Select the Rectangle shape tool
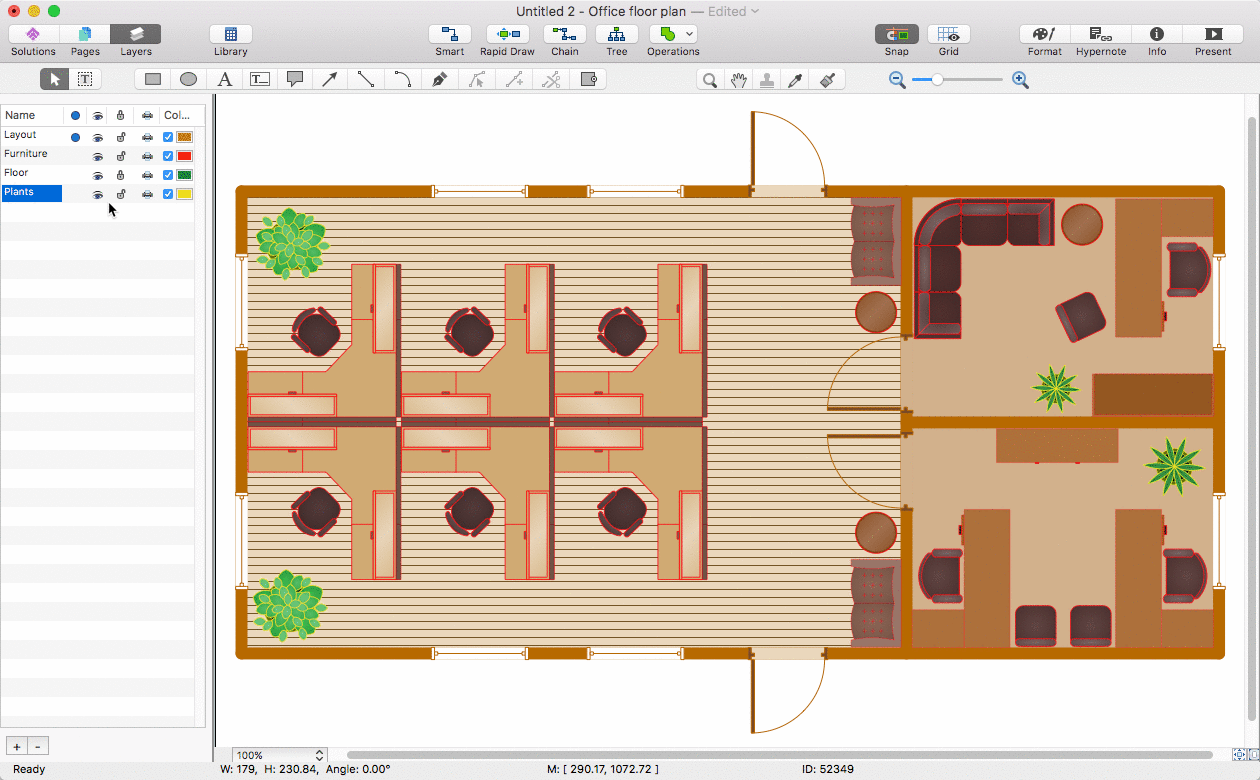 click(153, 80)
